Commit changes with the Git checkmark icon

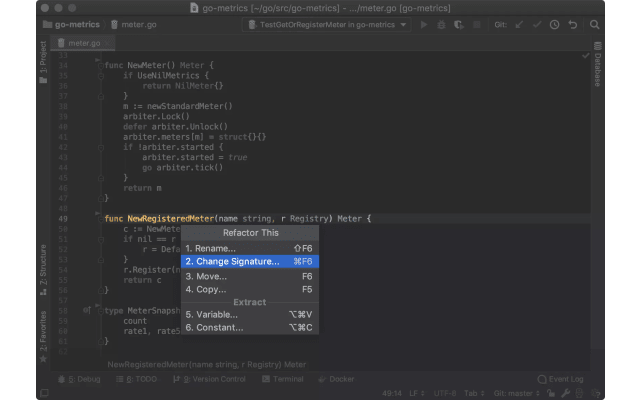(537, 25)
